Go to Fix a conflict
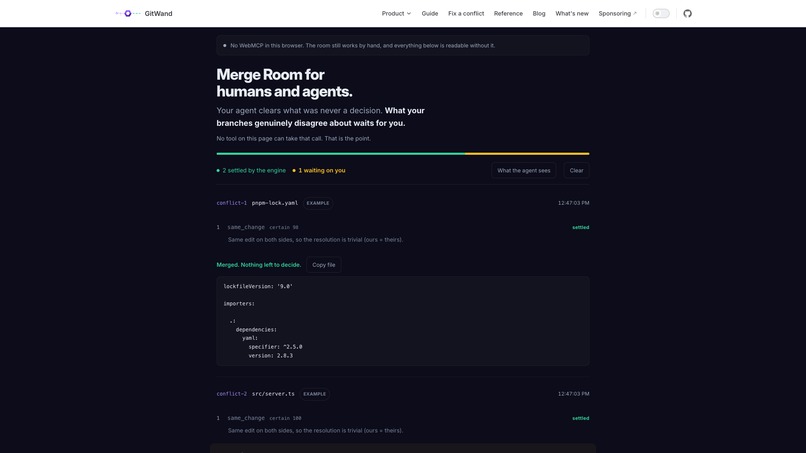The width and height of the screenshot is (806, 453). (466, 13)
